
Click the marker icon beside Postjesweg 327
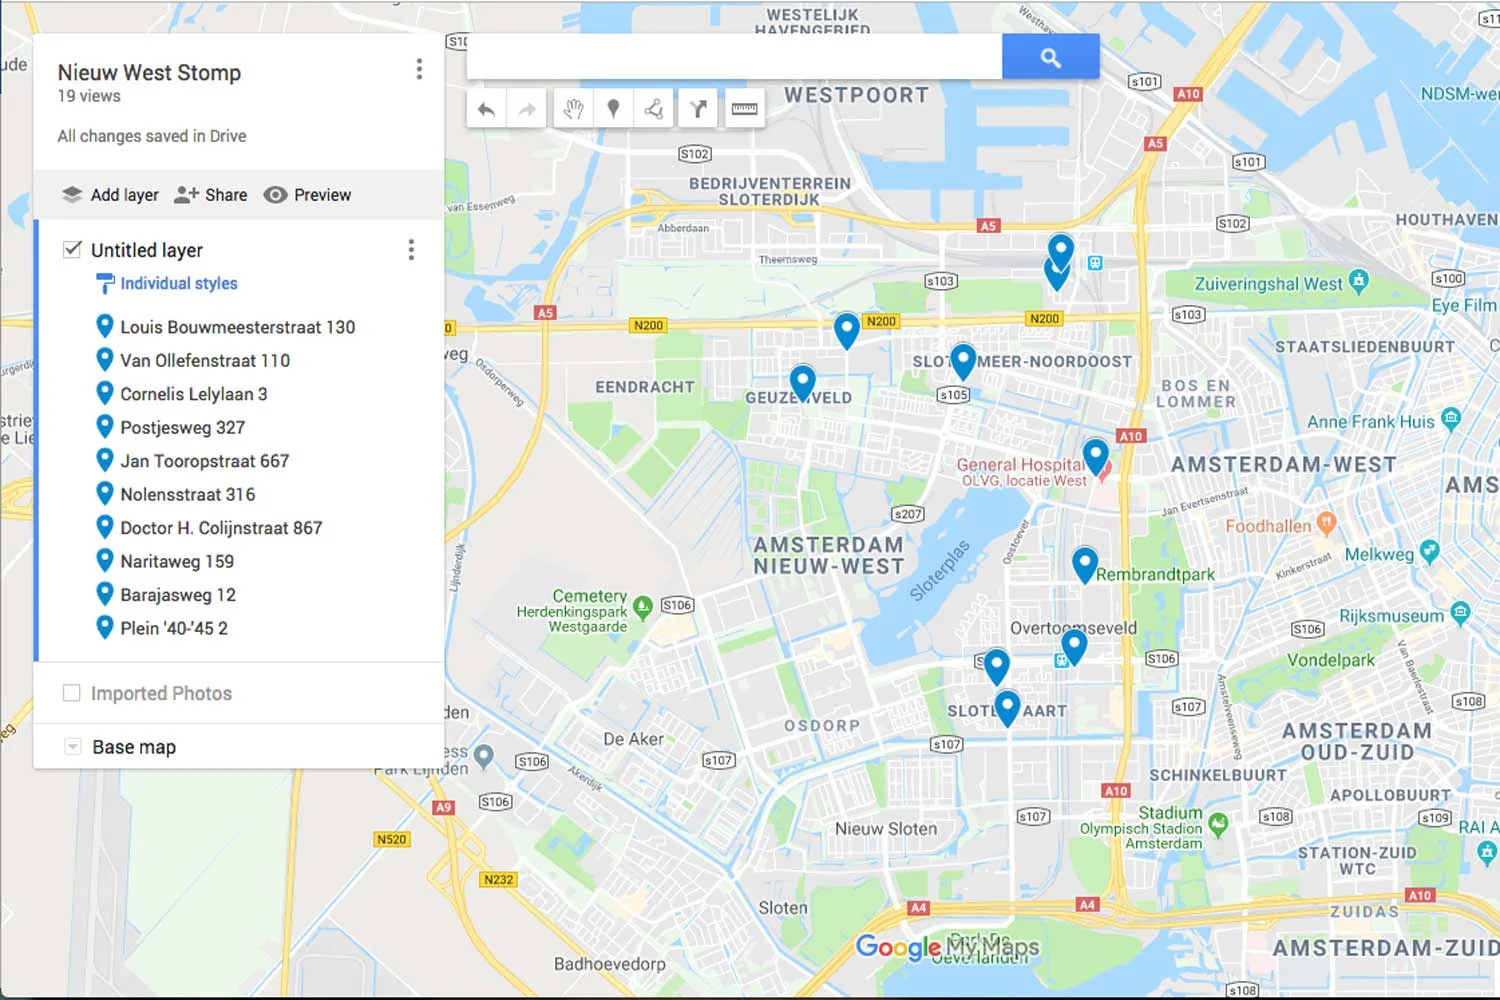(x=104, y=425)
